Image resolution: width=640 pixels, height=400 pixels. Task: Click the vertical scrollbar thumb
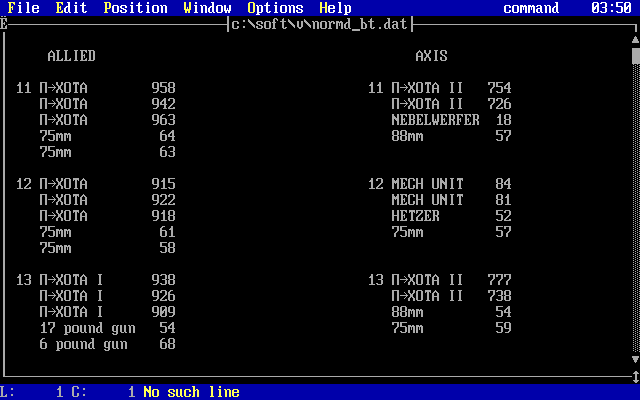pyautogui.click(x=636, y=56)
